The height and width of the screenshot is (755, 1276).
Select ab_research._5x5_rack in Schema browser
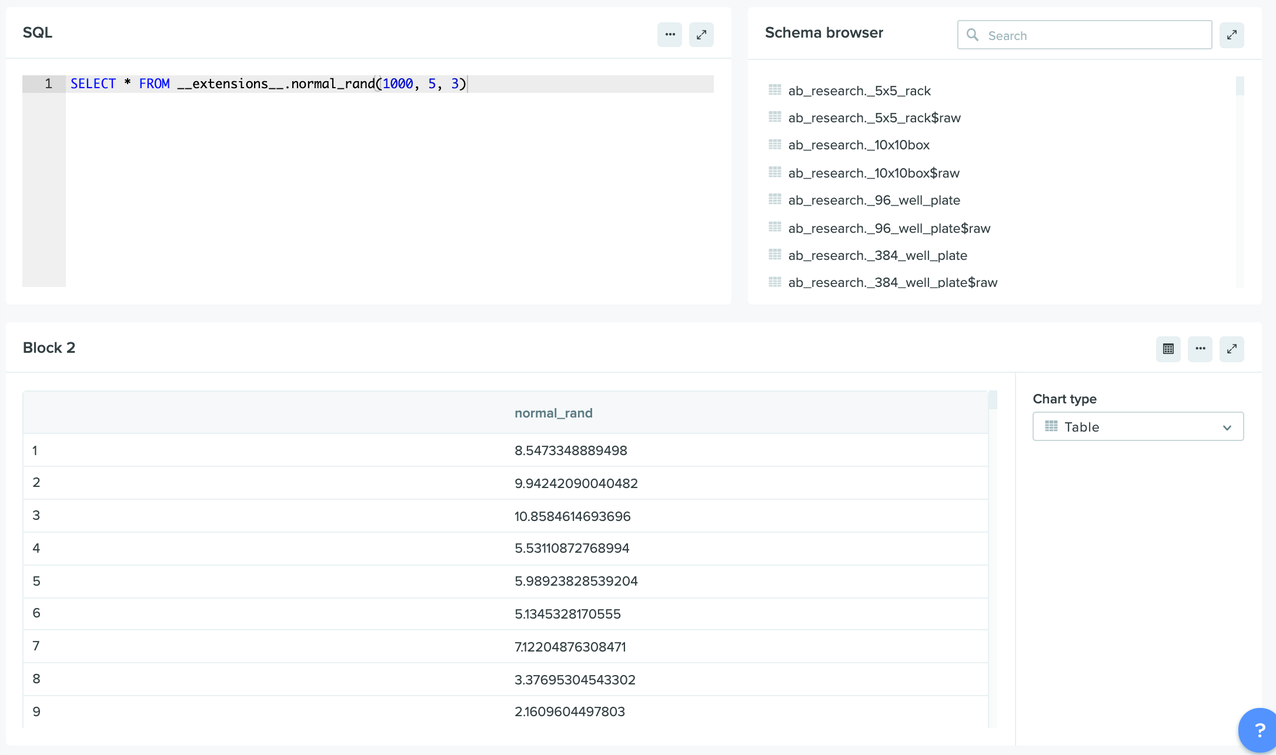859,91
